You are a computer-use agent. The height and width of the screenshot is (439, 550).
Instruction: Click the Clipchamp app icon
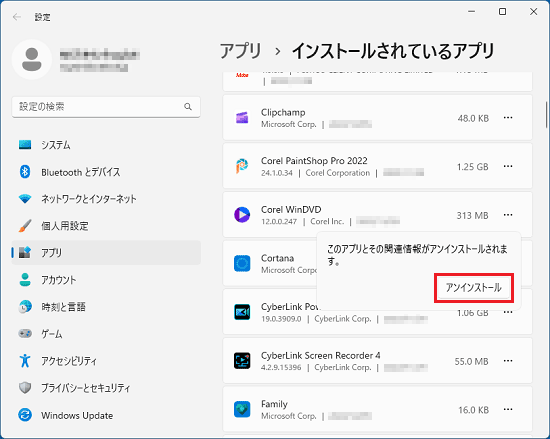(242, 118)
